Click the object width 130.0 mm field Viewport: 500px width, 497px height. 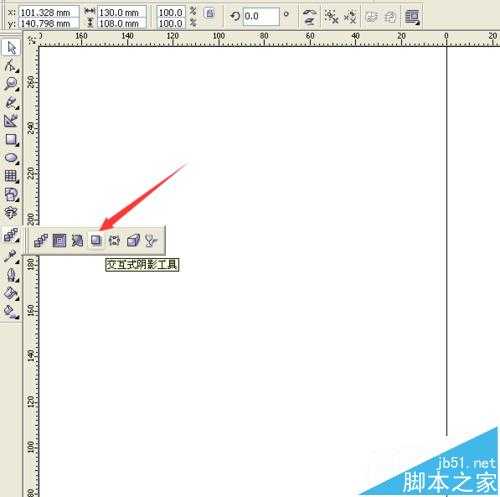coord(122,13)
